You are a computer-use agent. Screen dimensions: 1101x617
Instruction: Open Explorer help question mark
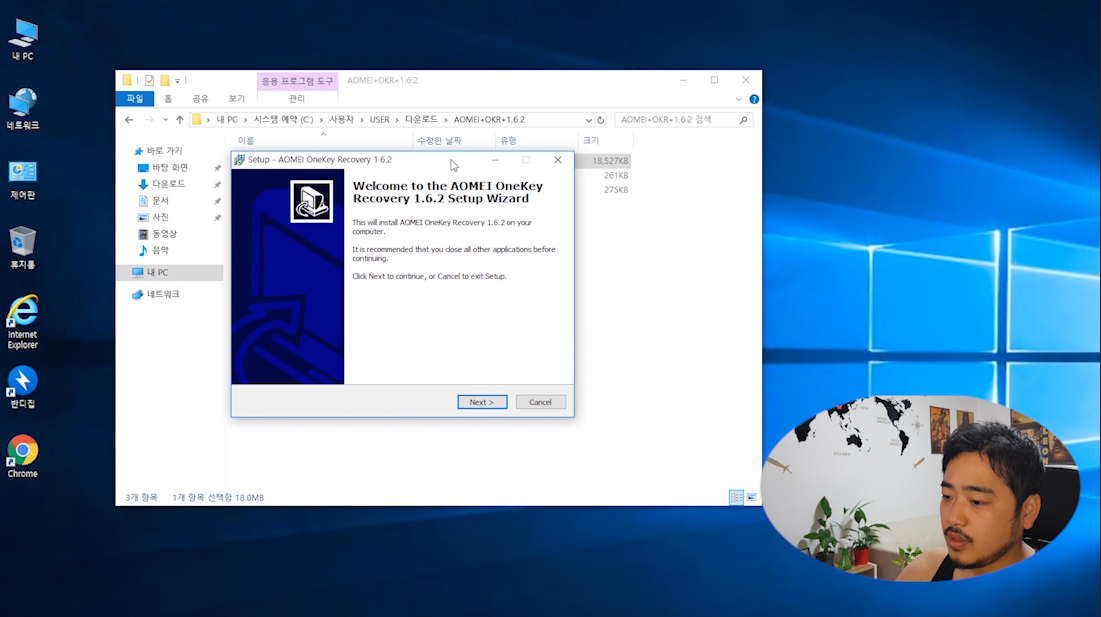pos(754,99)
